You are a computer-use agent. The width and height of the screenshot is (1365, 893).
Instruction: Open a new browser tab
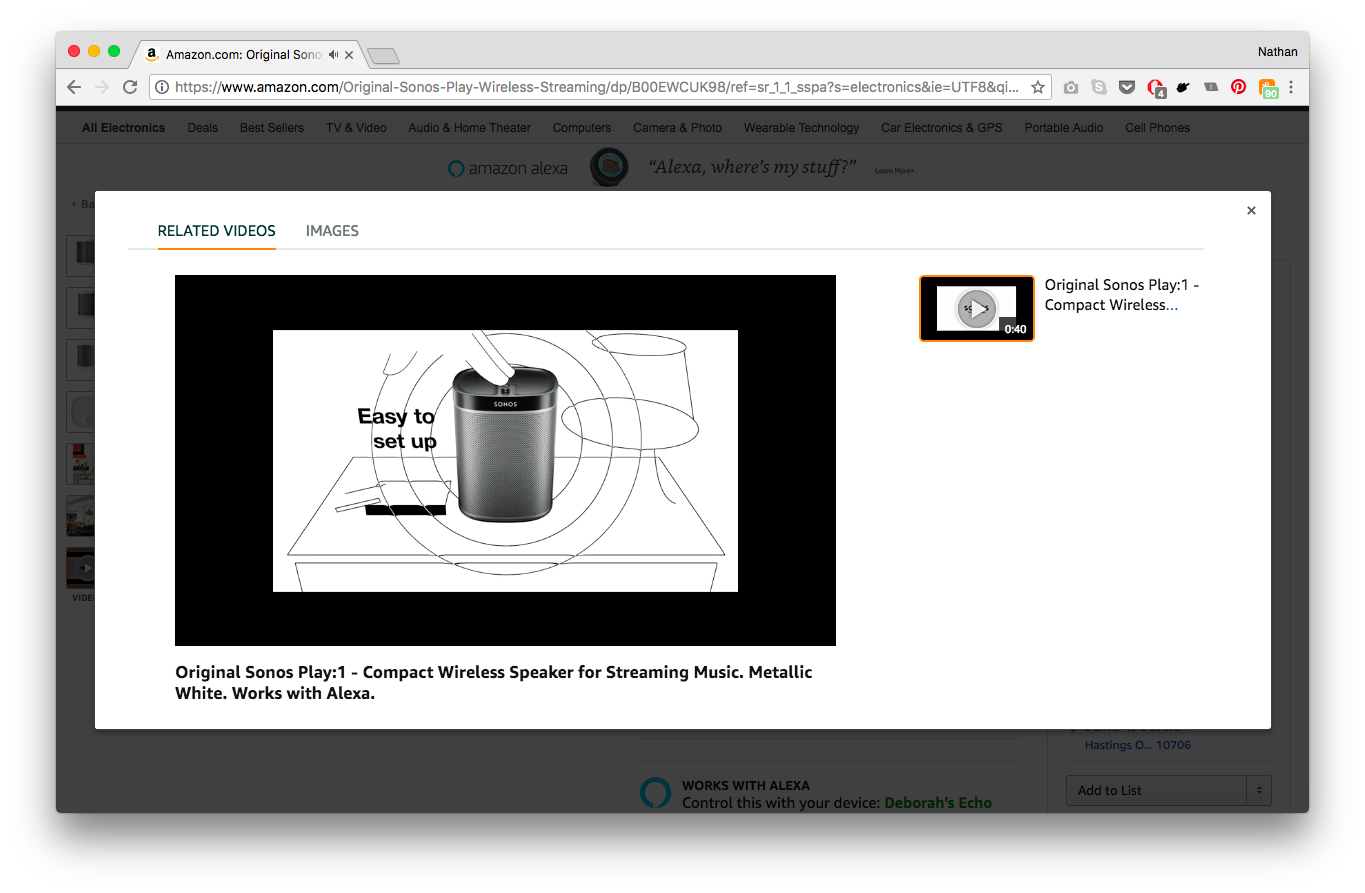[x=383, y=55]
